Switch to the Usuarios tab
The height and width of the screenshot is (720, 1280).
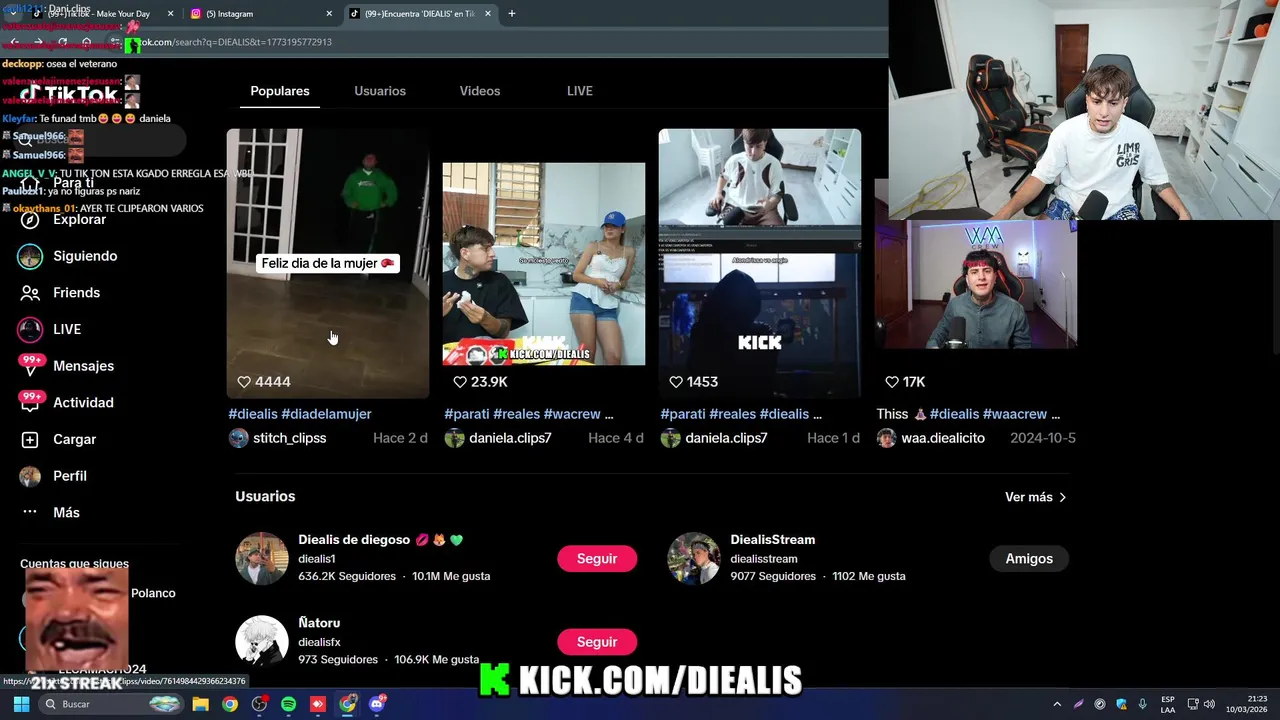[380, 91]
